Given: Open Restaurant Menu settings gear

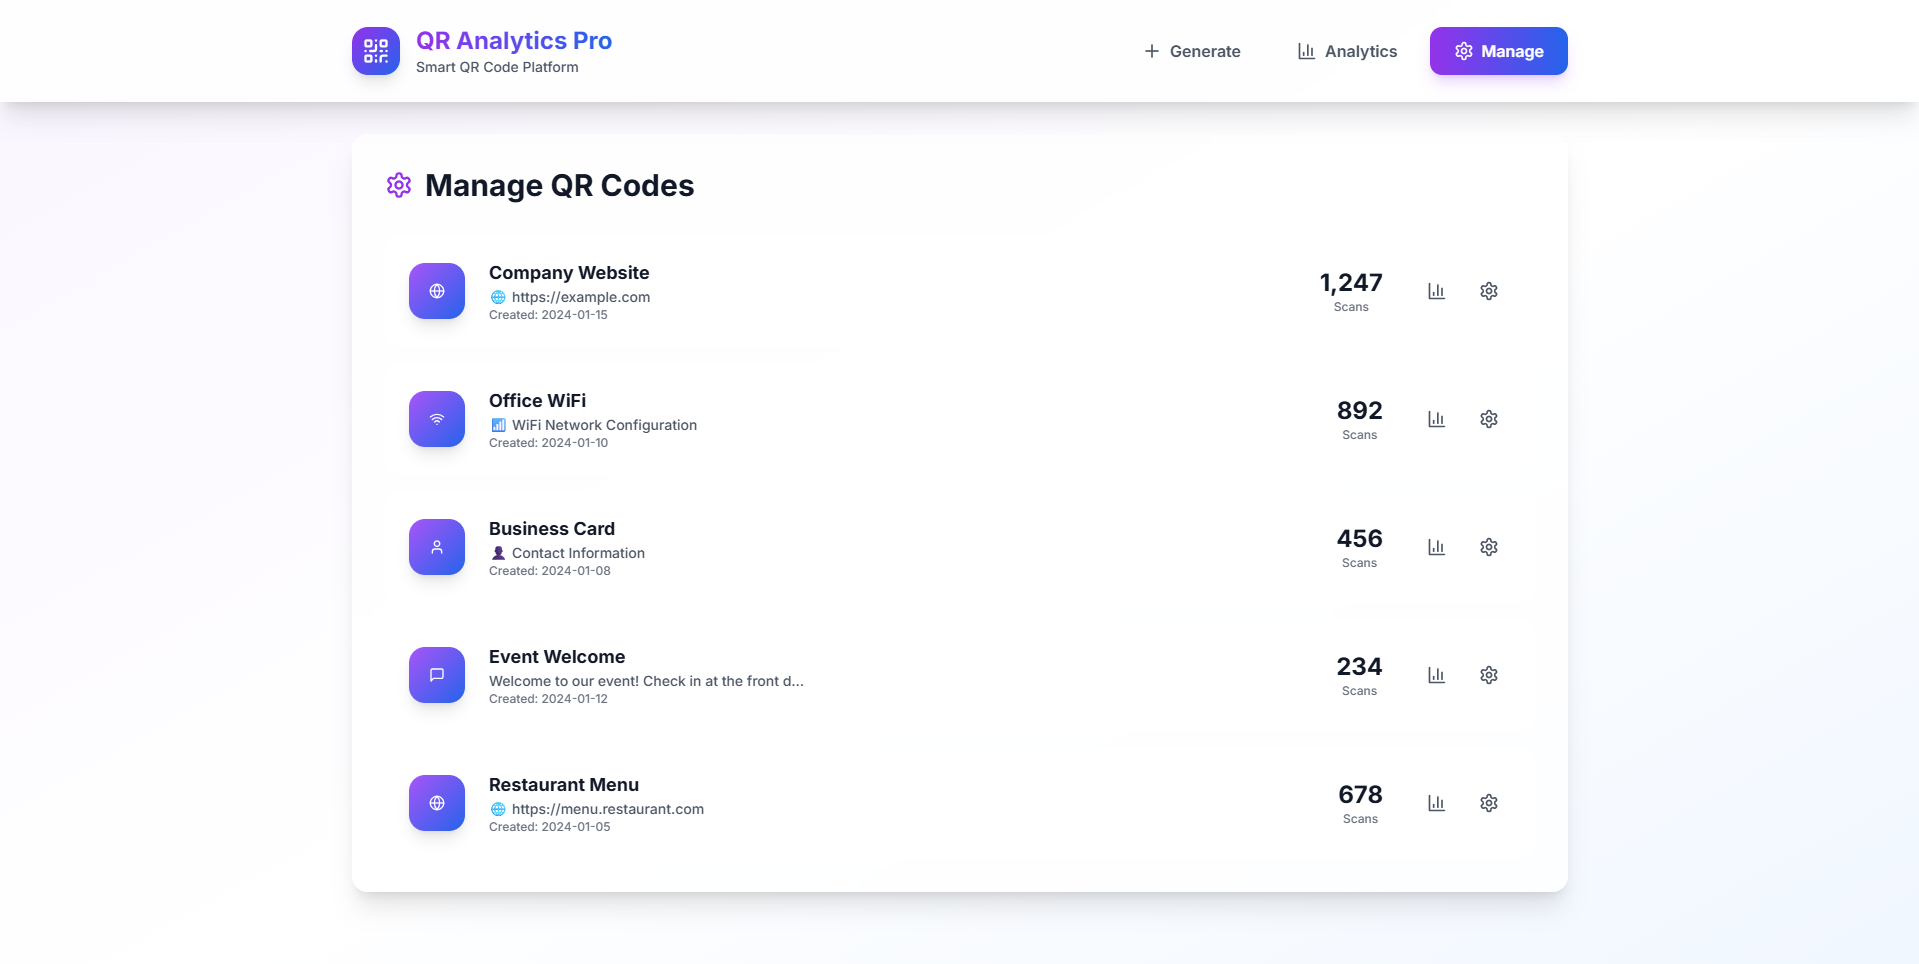Looking at the screenshot, I should pyautogui.click(x=1488, y=803).
